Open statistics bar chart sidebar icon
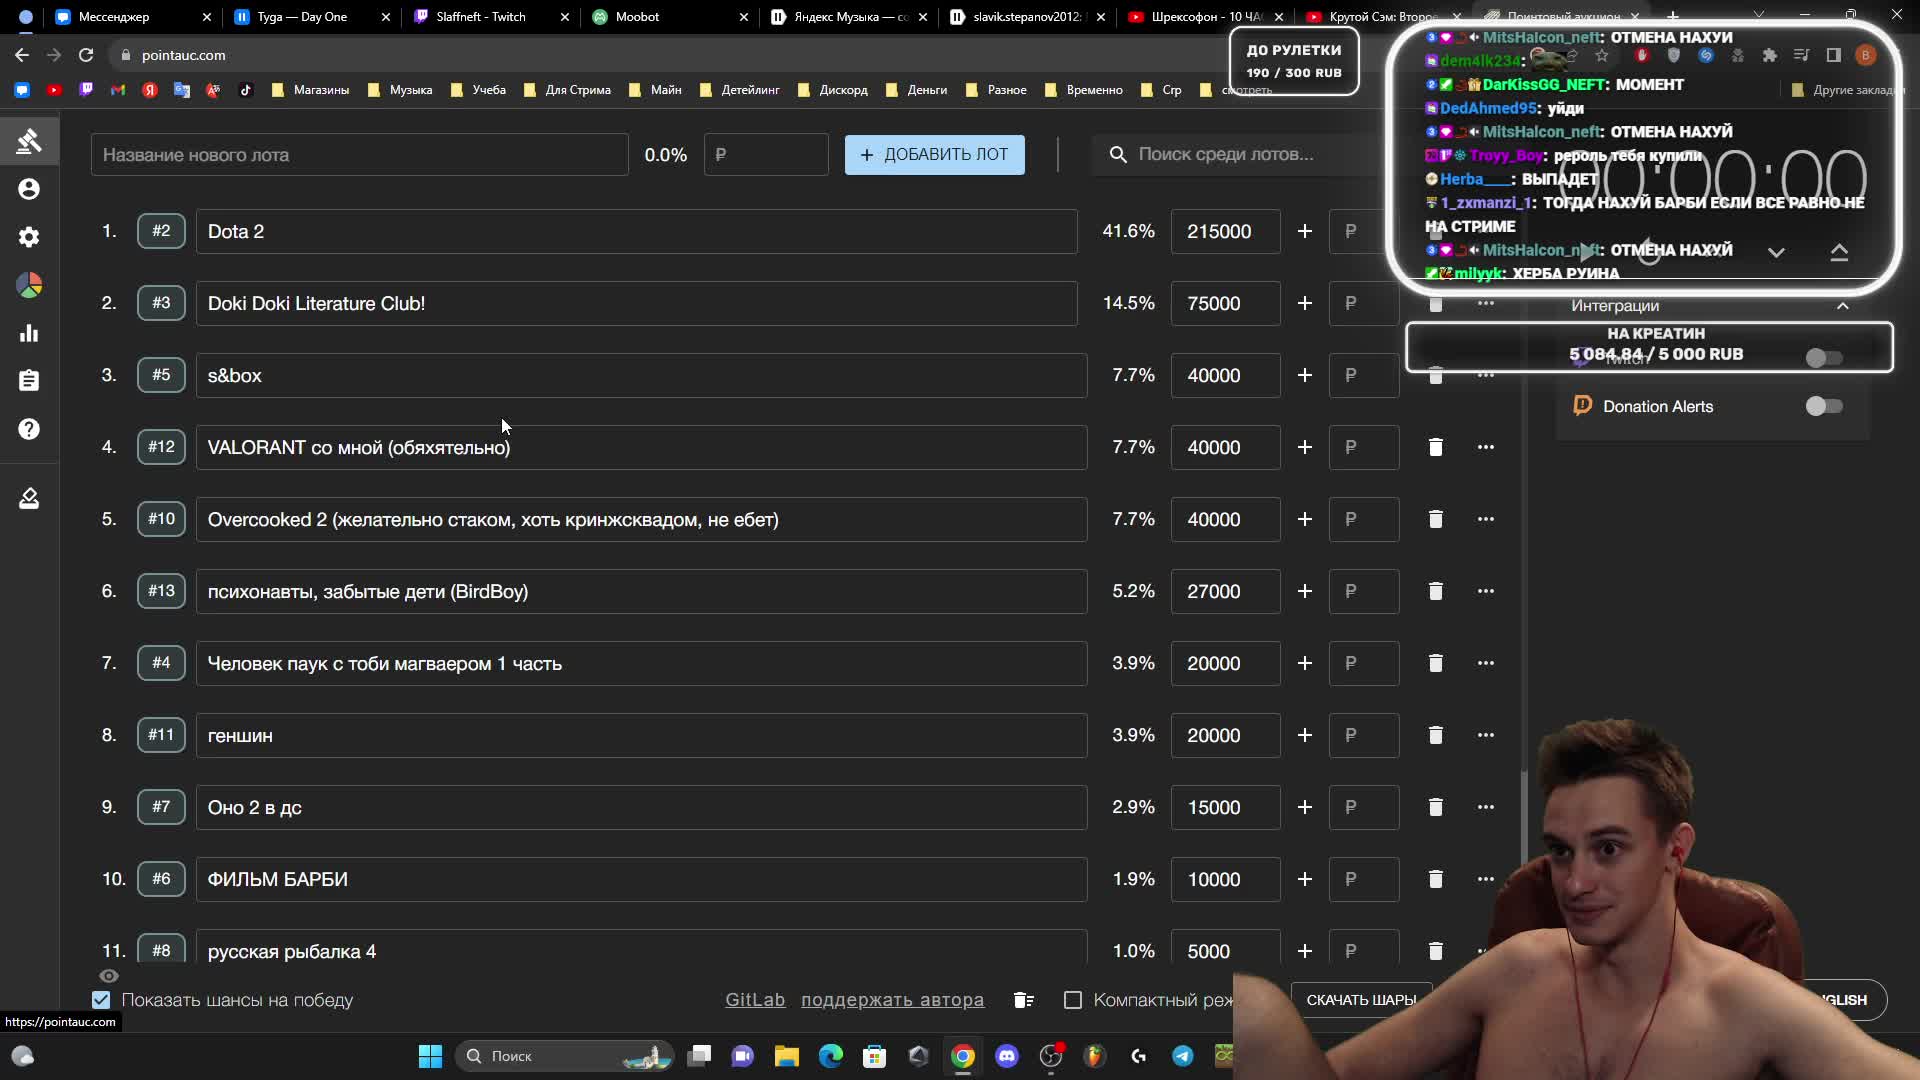The height and width of the screenshot is (1080, 1920). point(29,333)
